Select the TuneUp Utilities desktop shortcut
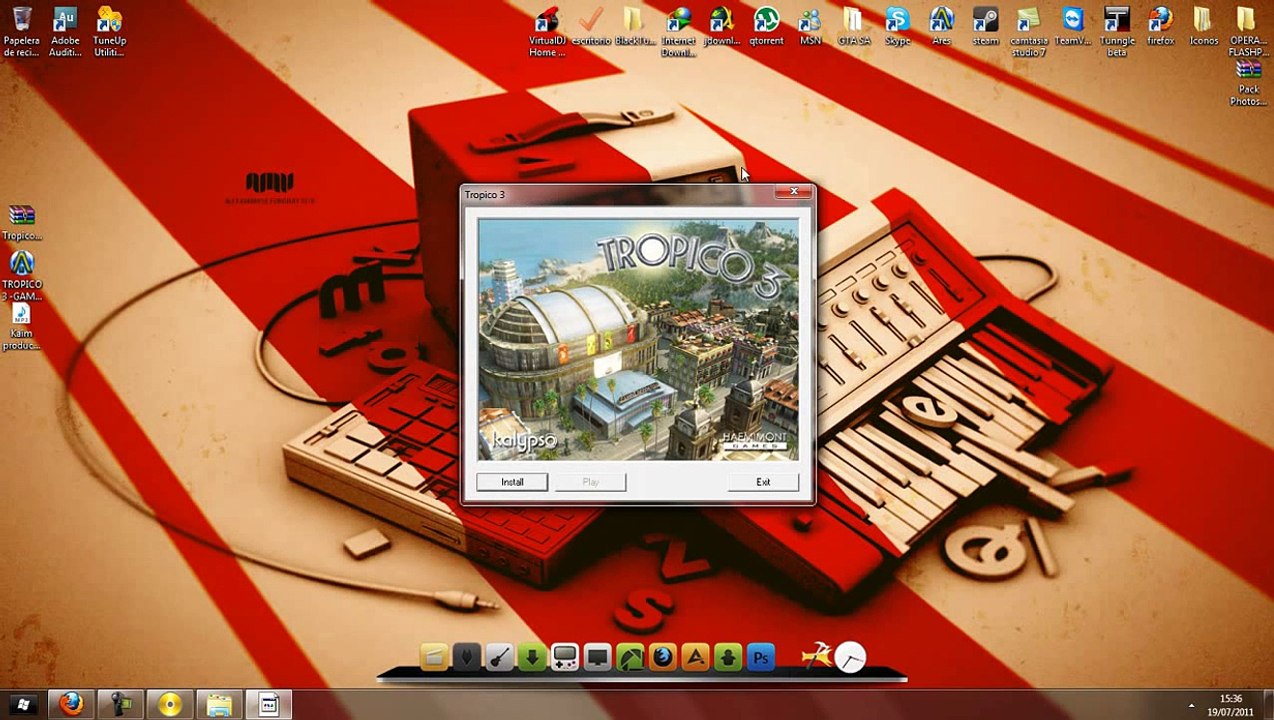 [x=109, y=31]
